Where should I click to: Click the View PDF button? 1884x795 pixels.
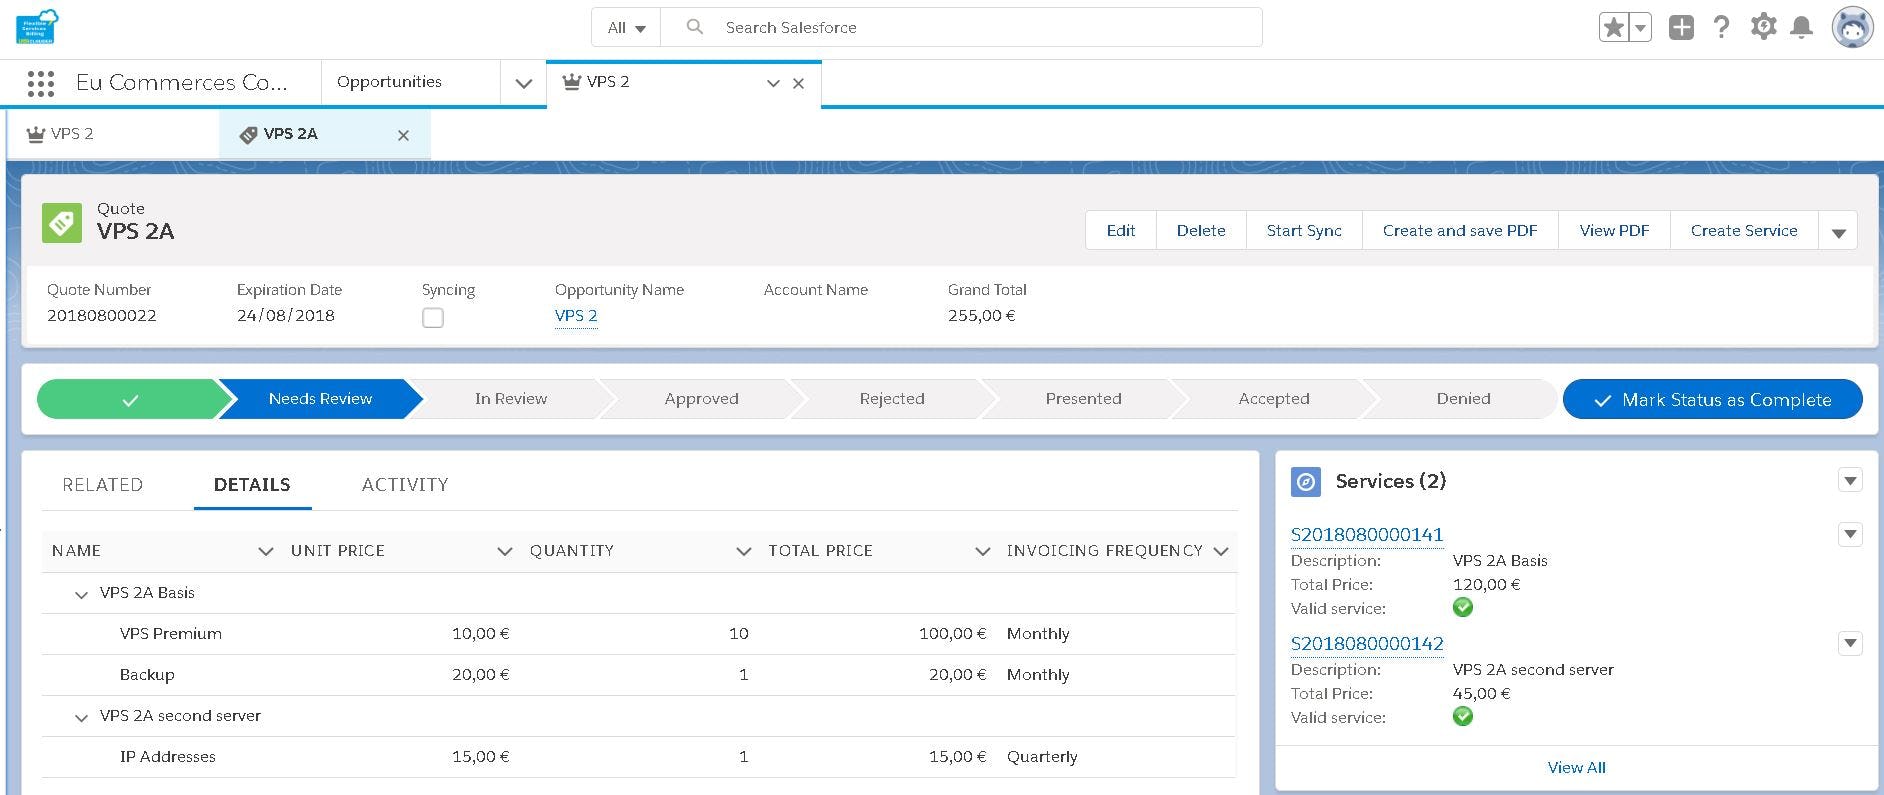[1614, 231]
